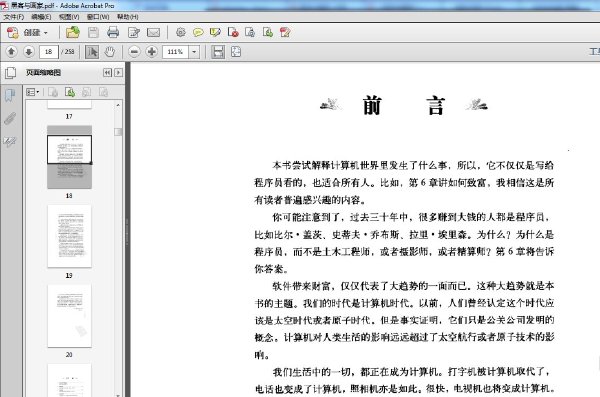Select the highlight text tool icon
The height and width of the screenshot is (397, 600).
point(215,33)
